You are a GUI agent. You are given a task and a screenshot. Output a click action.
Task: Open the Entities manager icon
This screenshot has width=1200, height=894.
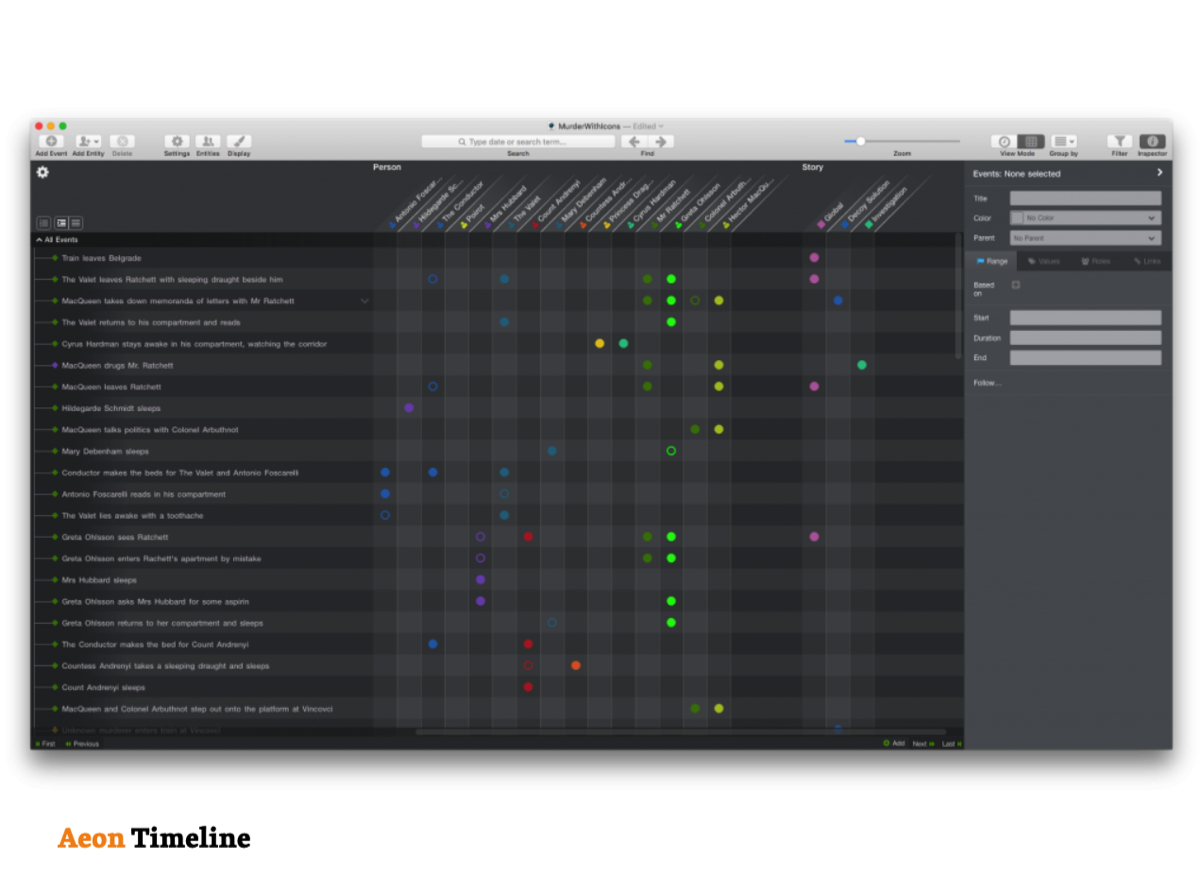point(208,142)
